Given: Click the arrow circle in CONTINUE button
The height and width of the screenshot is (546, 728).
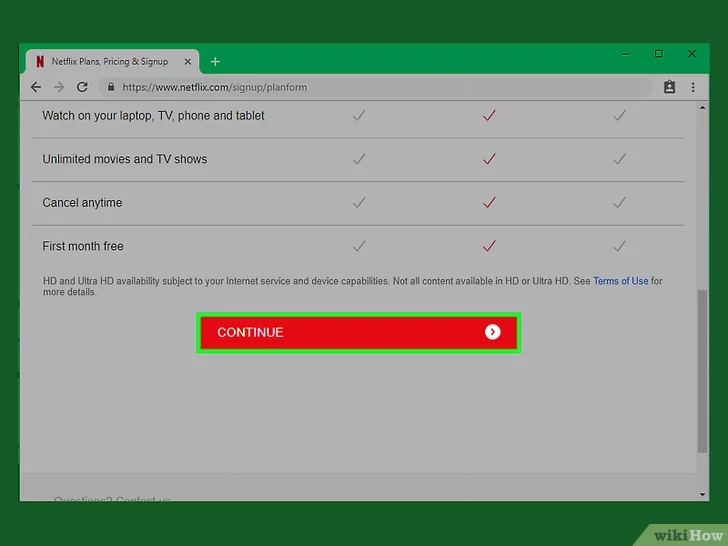Looking at the screenshot, I should [492, 332].
